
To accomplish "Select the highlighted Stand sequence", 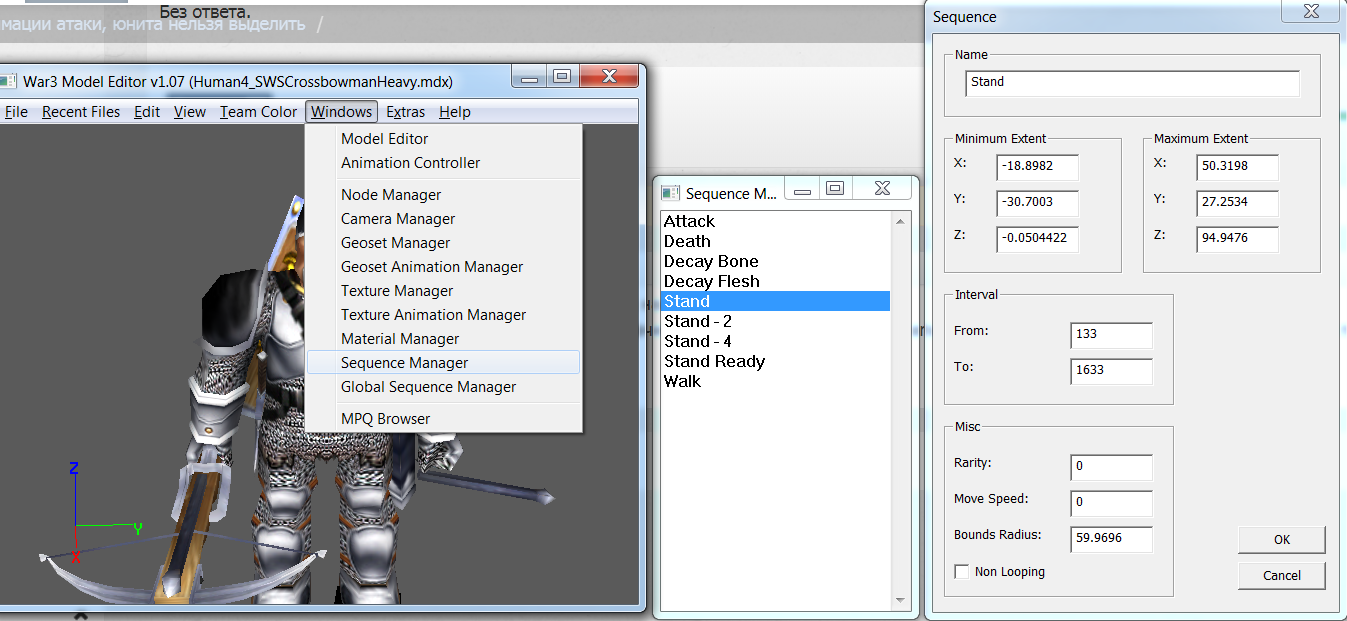I will pos(776,301).
